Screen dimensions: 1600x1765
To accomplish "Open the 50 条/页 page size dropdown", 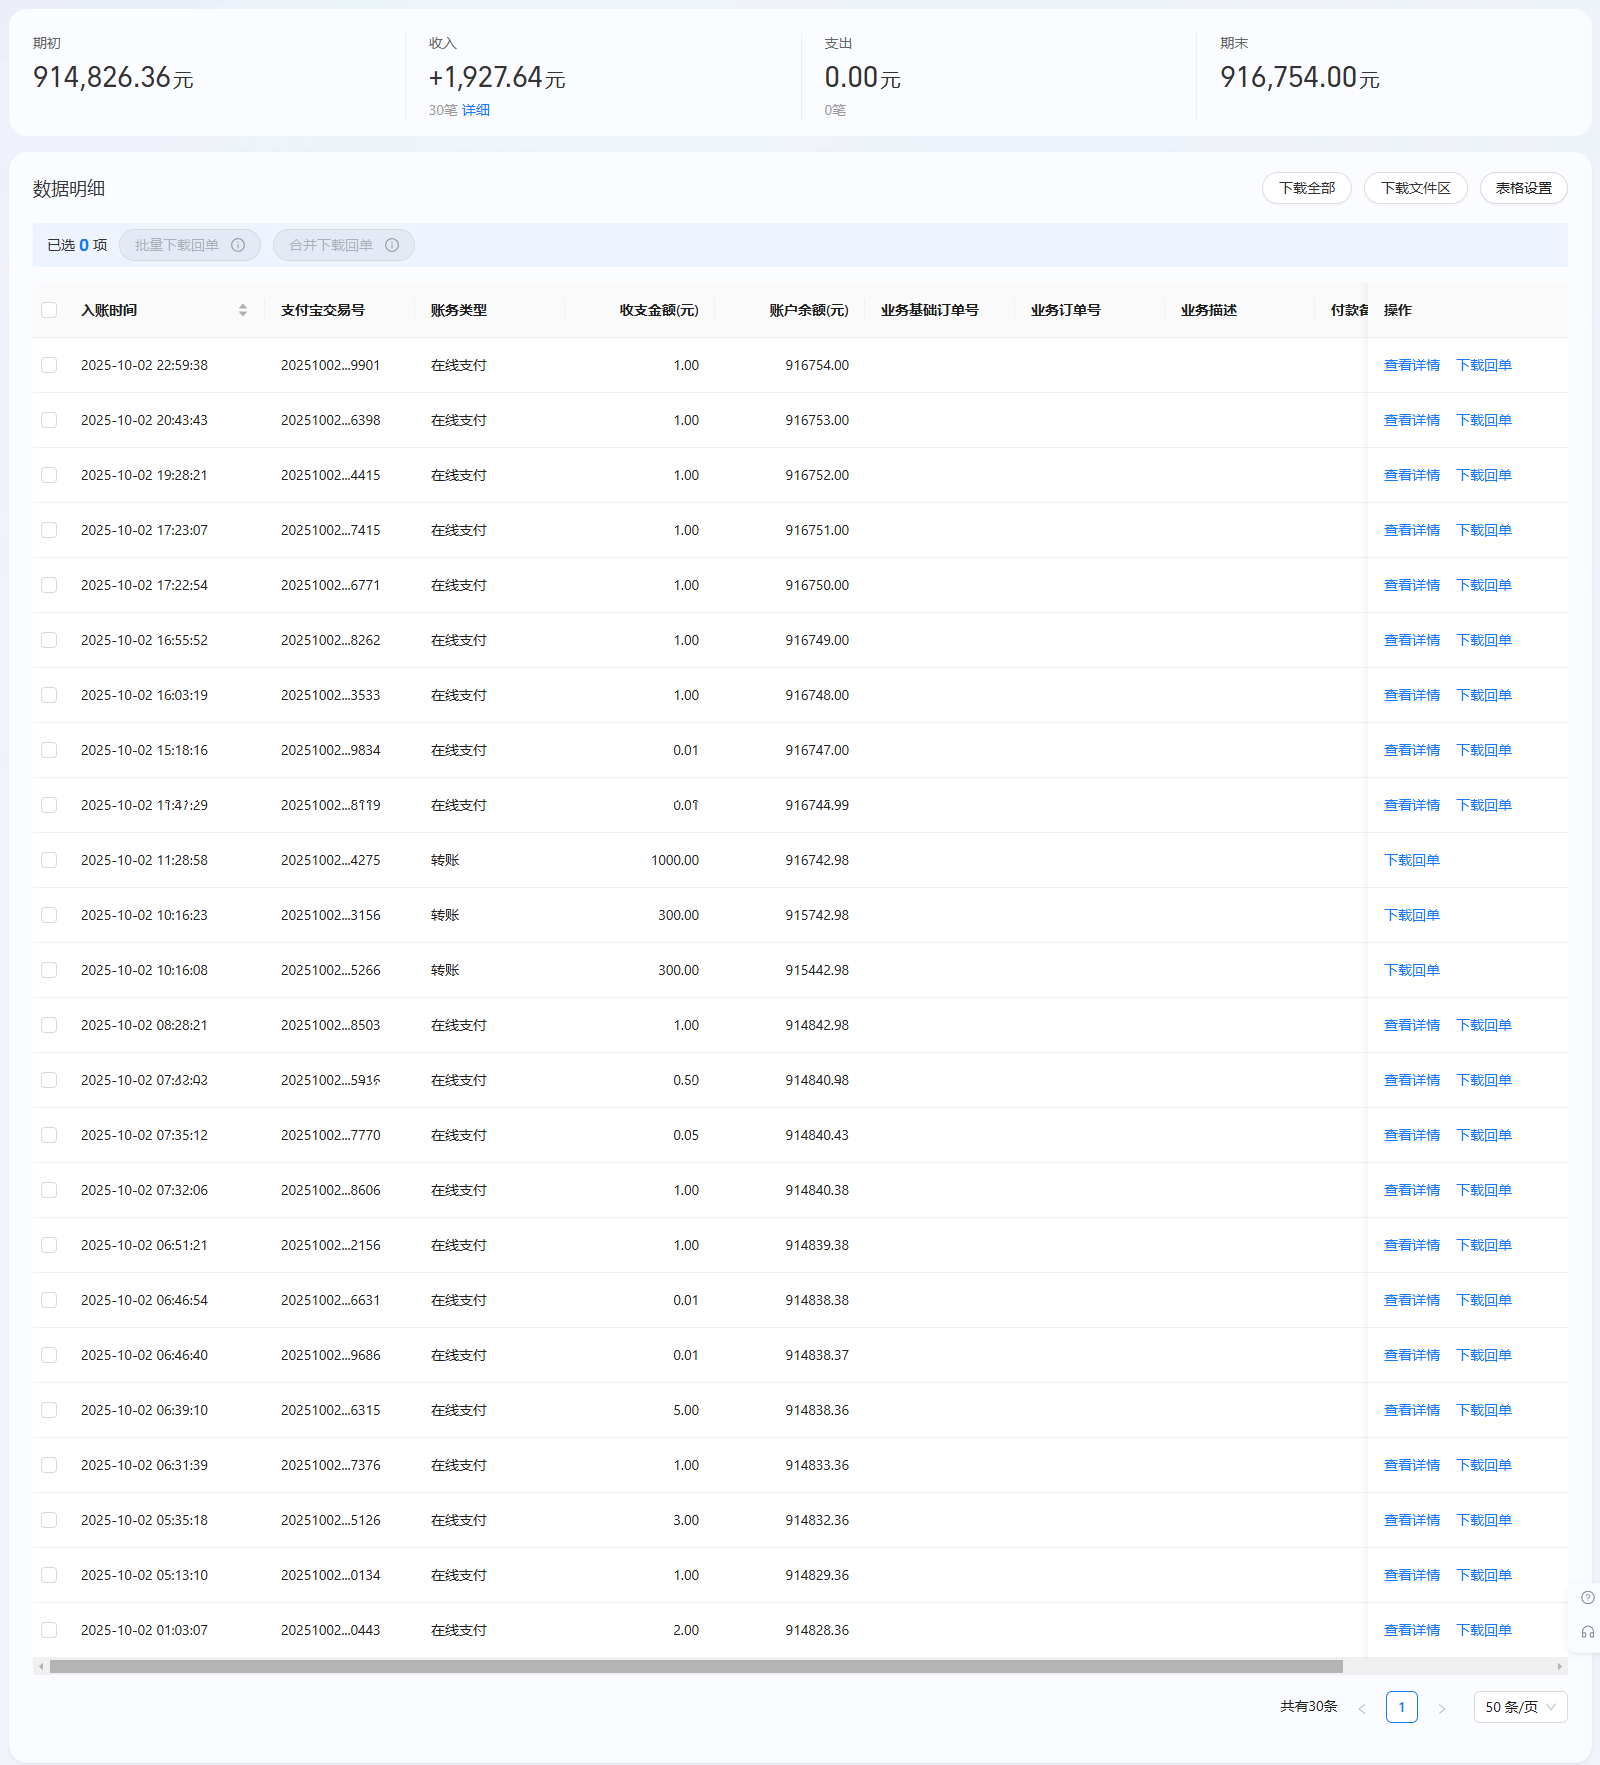I will pyautogui.click(x=1520, y=1707).
